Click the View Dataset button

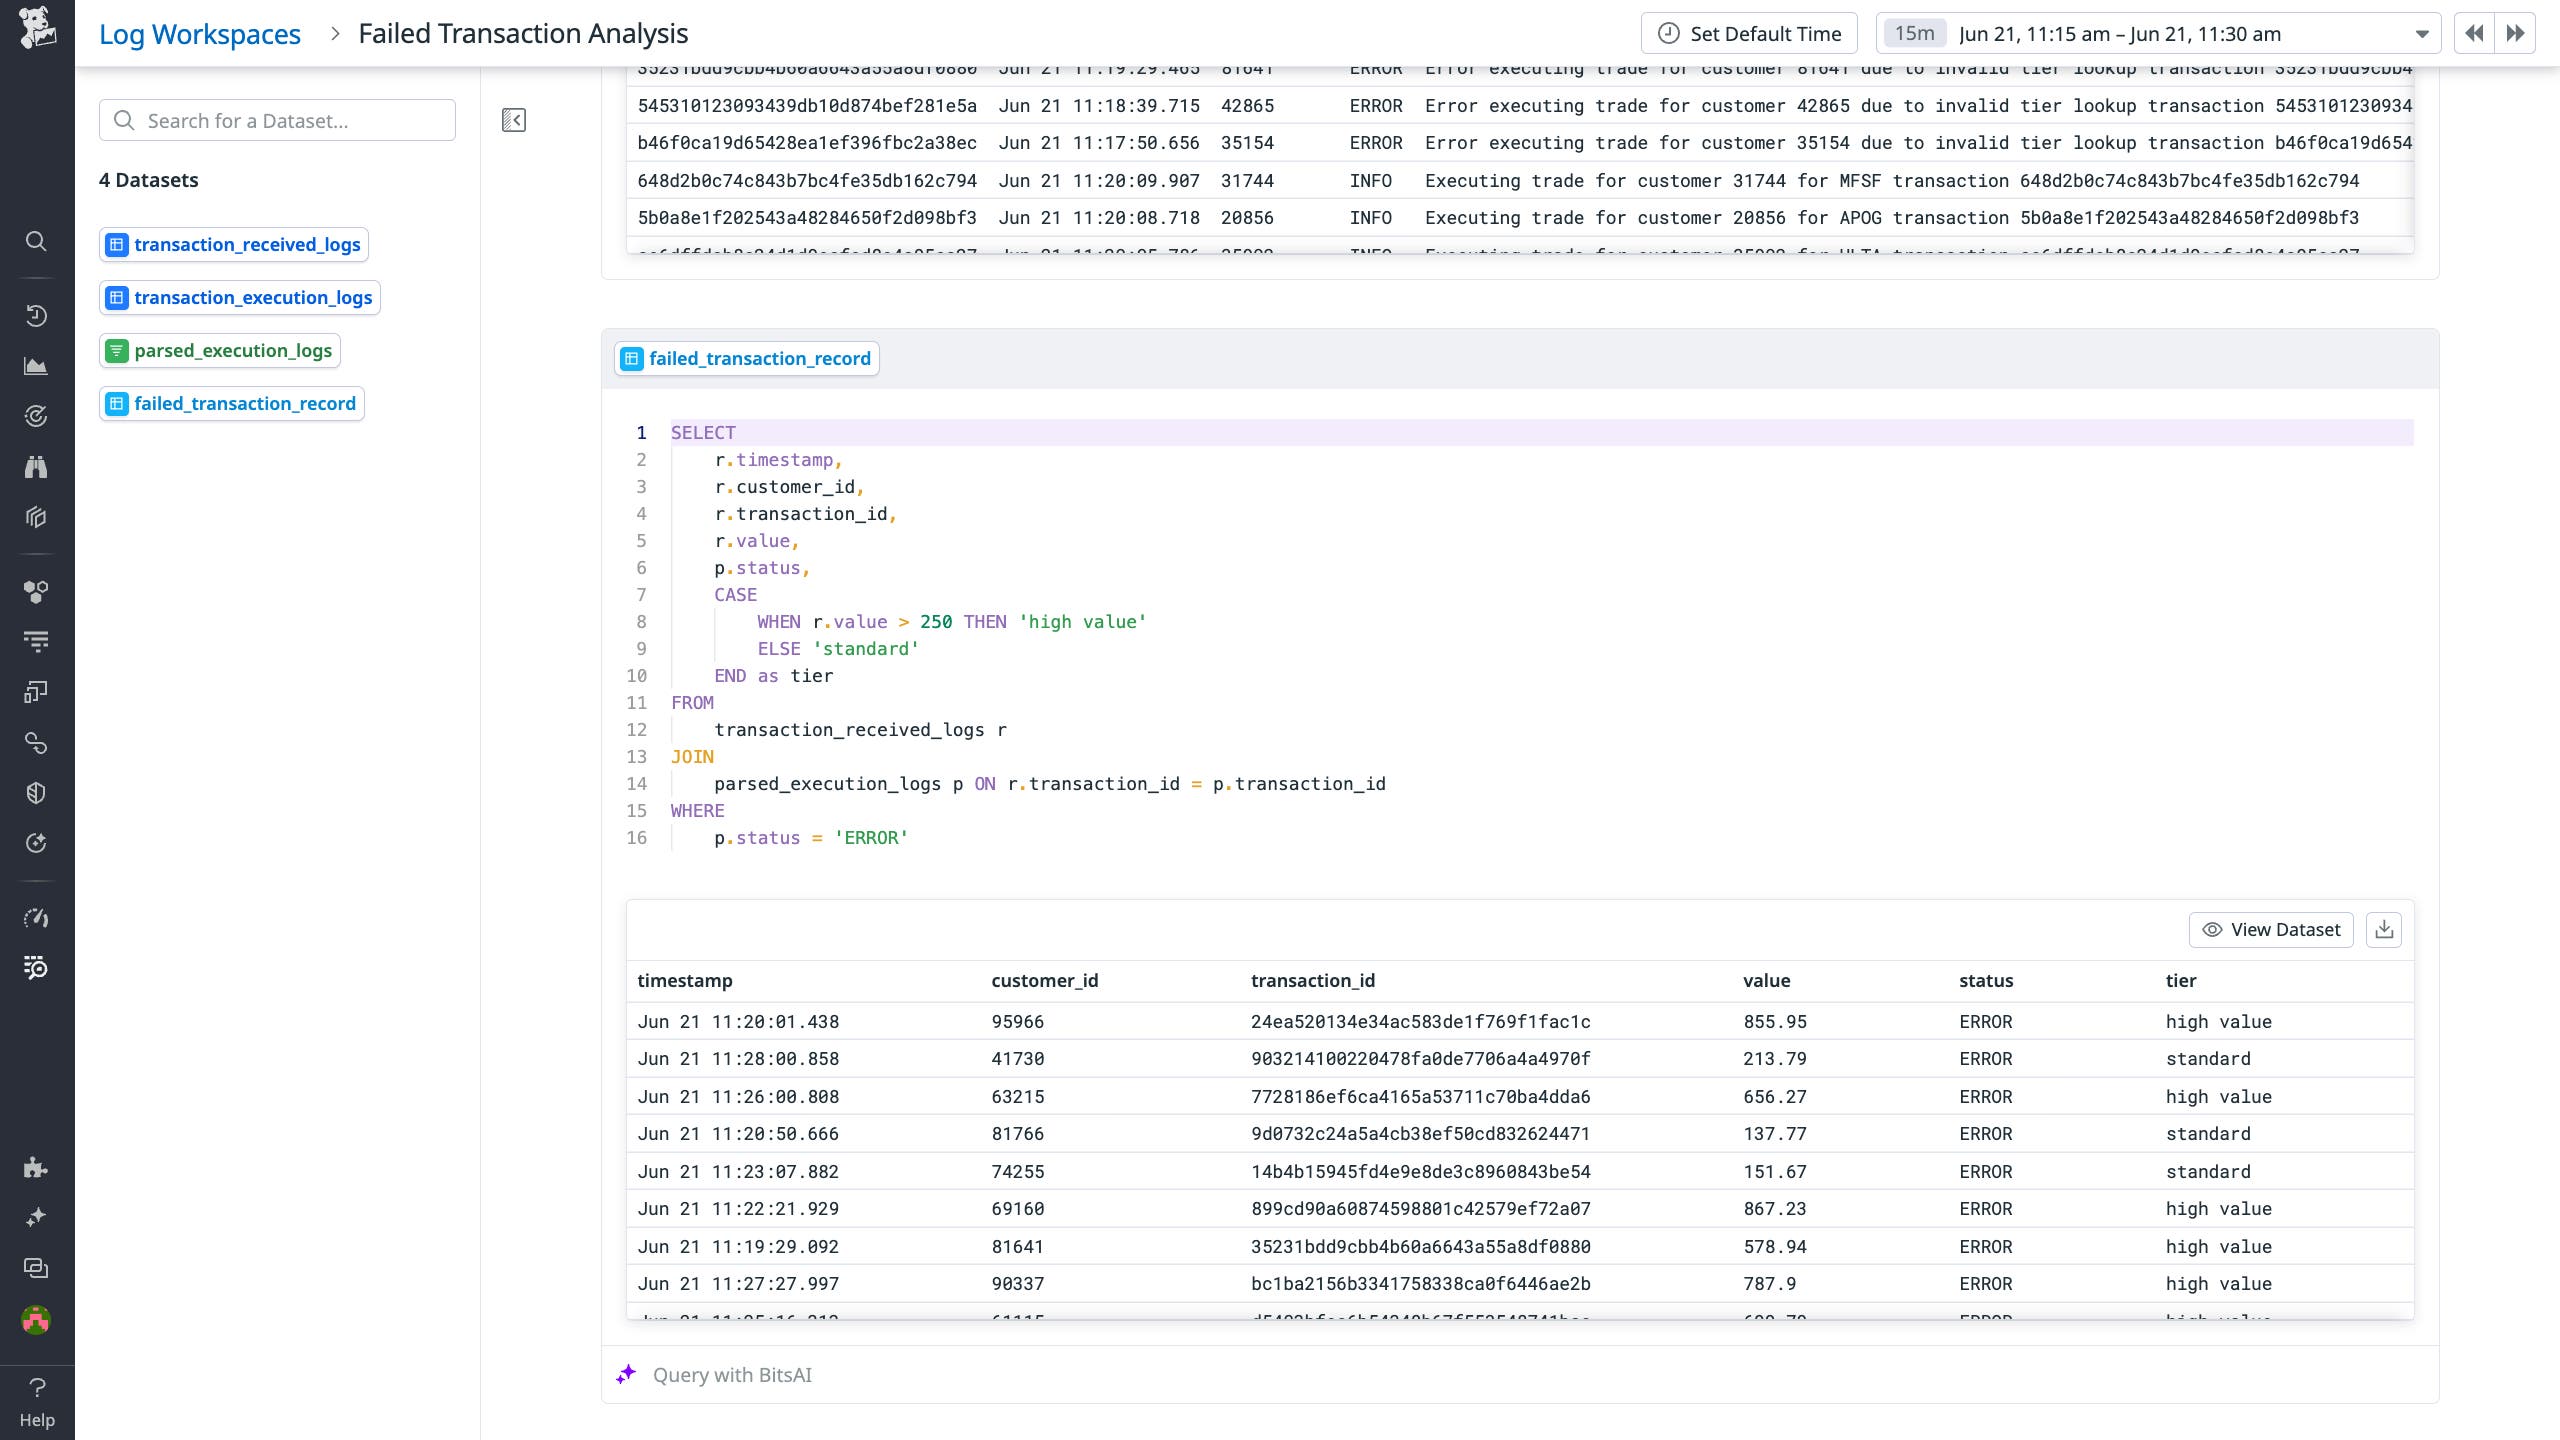[x=2272, y=929]
